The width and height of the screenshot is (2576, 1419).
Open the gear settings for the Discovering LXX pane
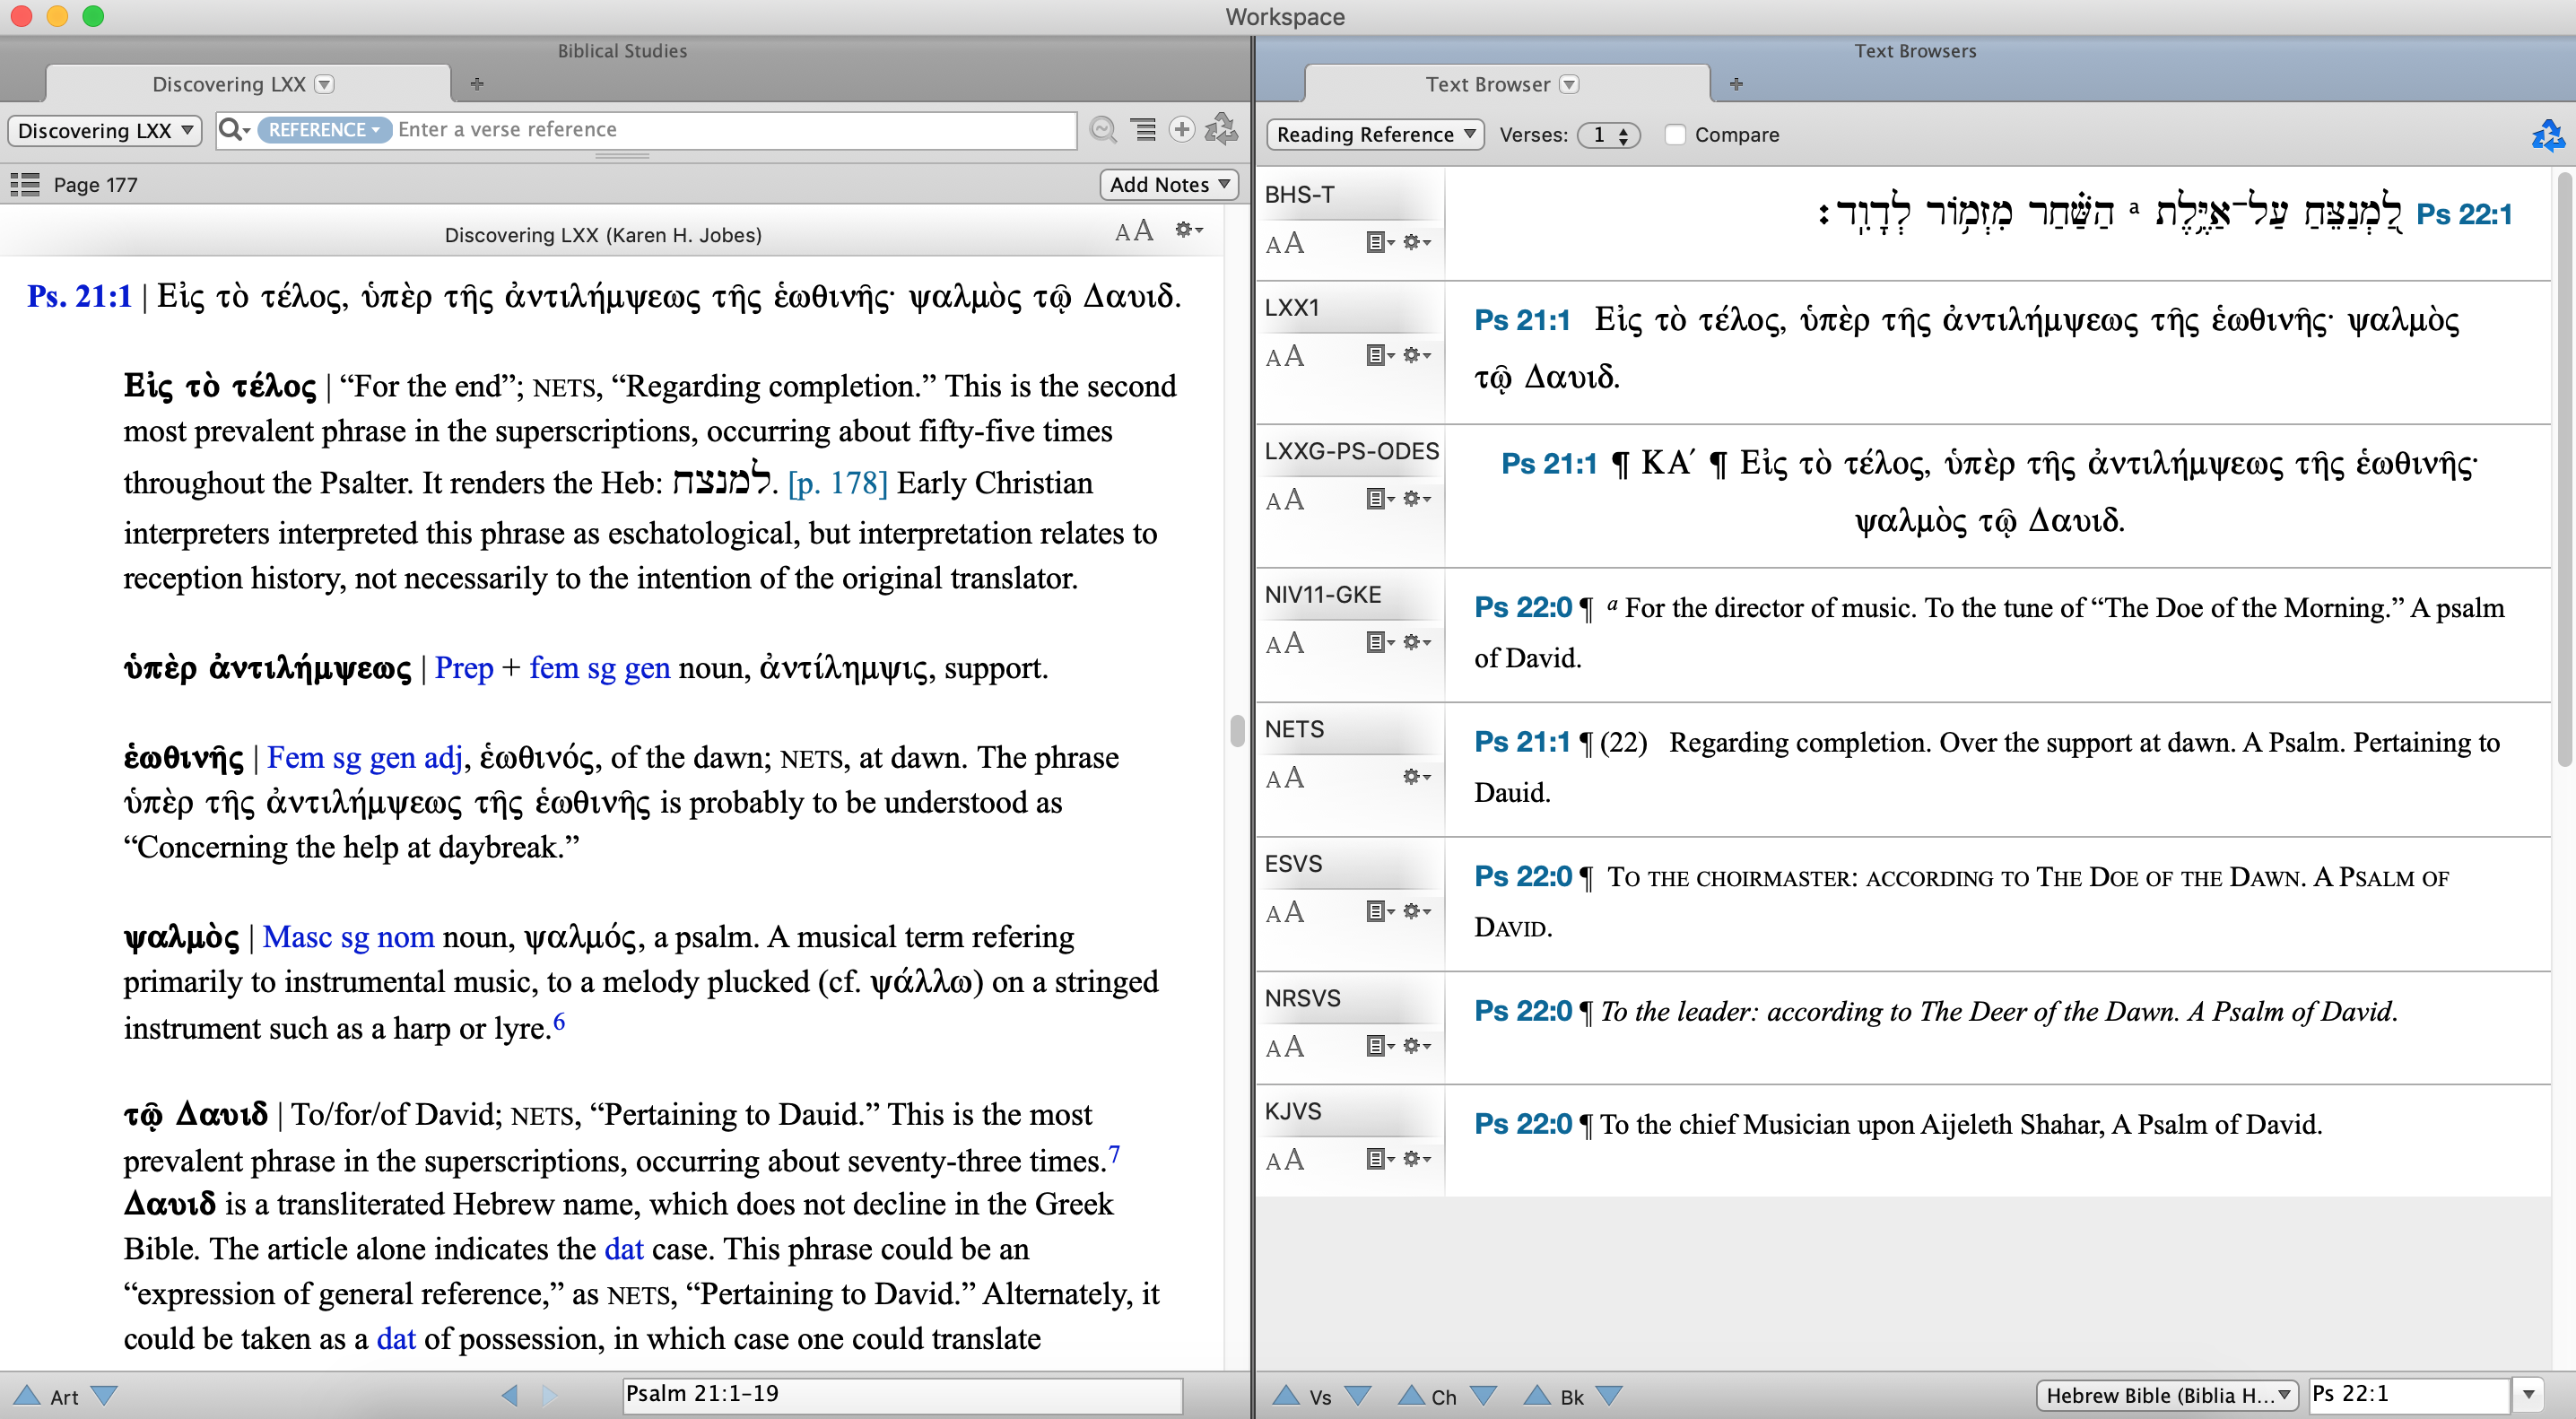click(x=1187, y=231)
